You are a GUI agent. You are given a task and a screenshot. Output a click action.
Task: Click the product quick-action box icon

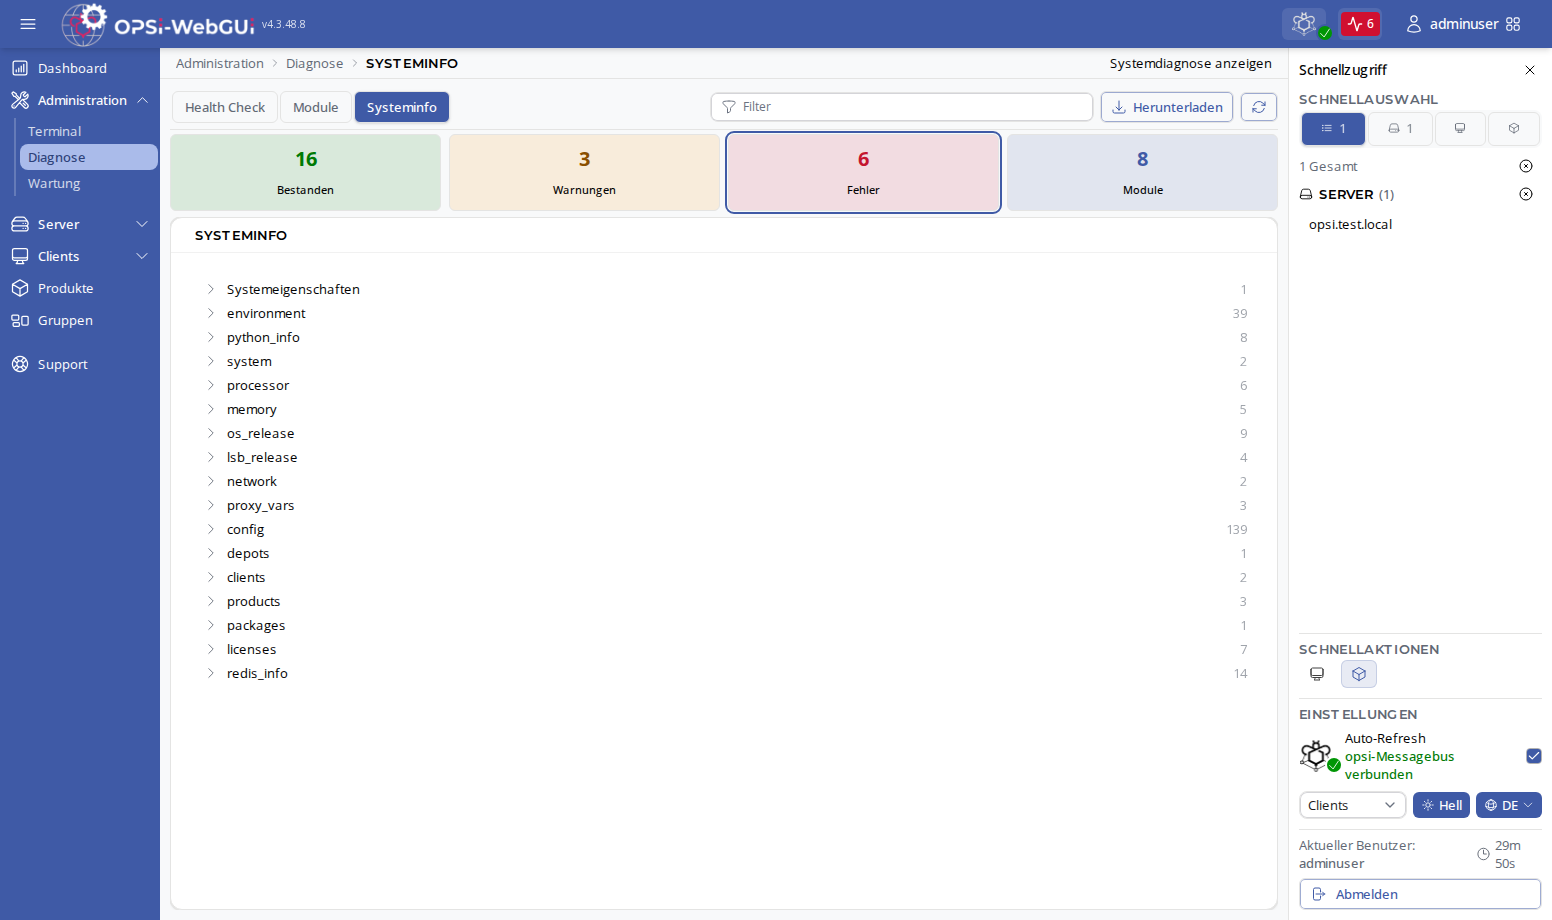1359,674
